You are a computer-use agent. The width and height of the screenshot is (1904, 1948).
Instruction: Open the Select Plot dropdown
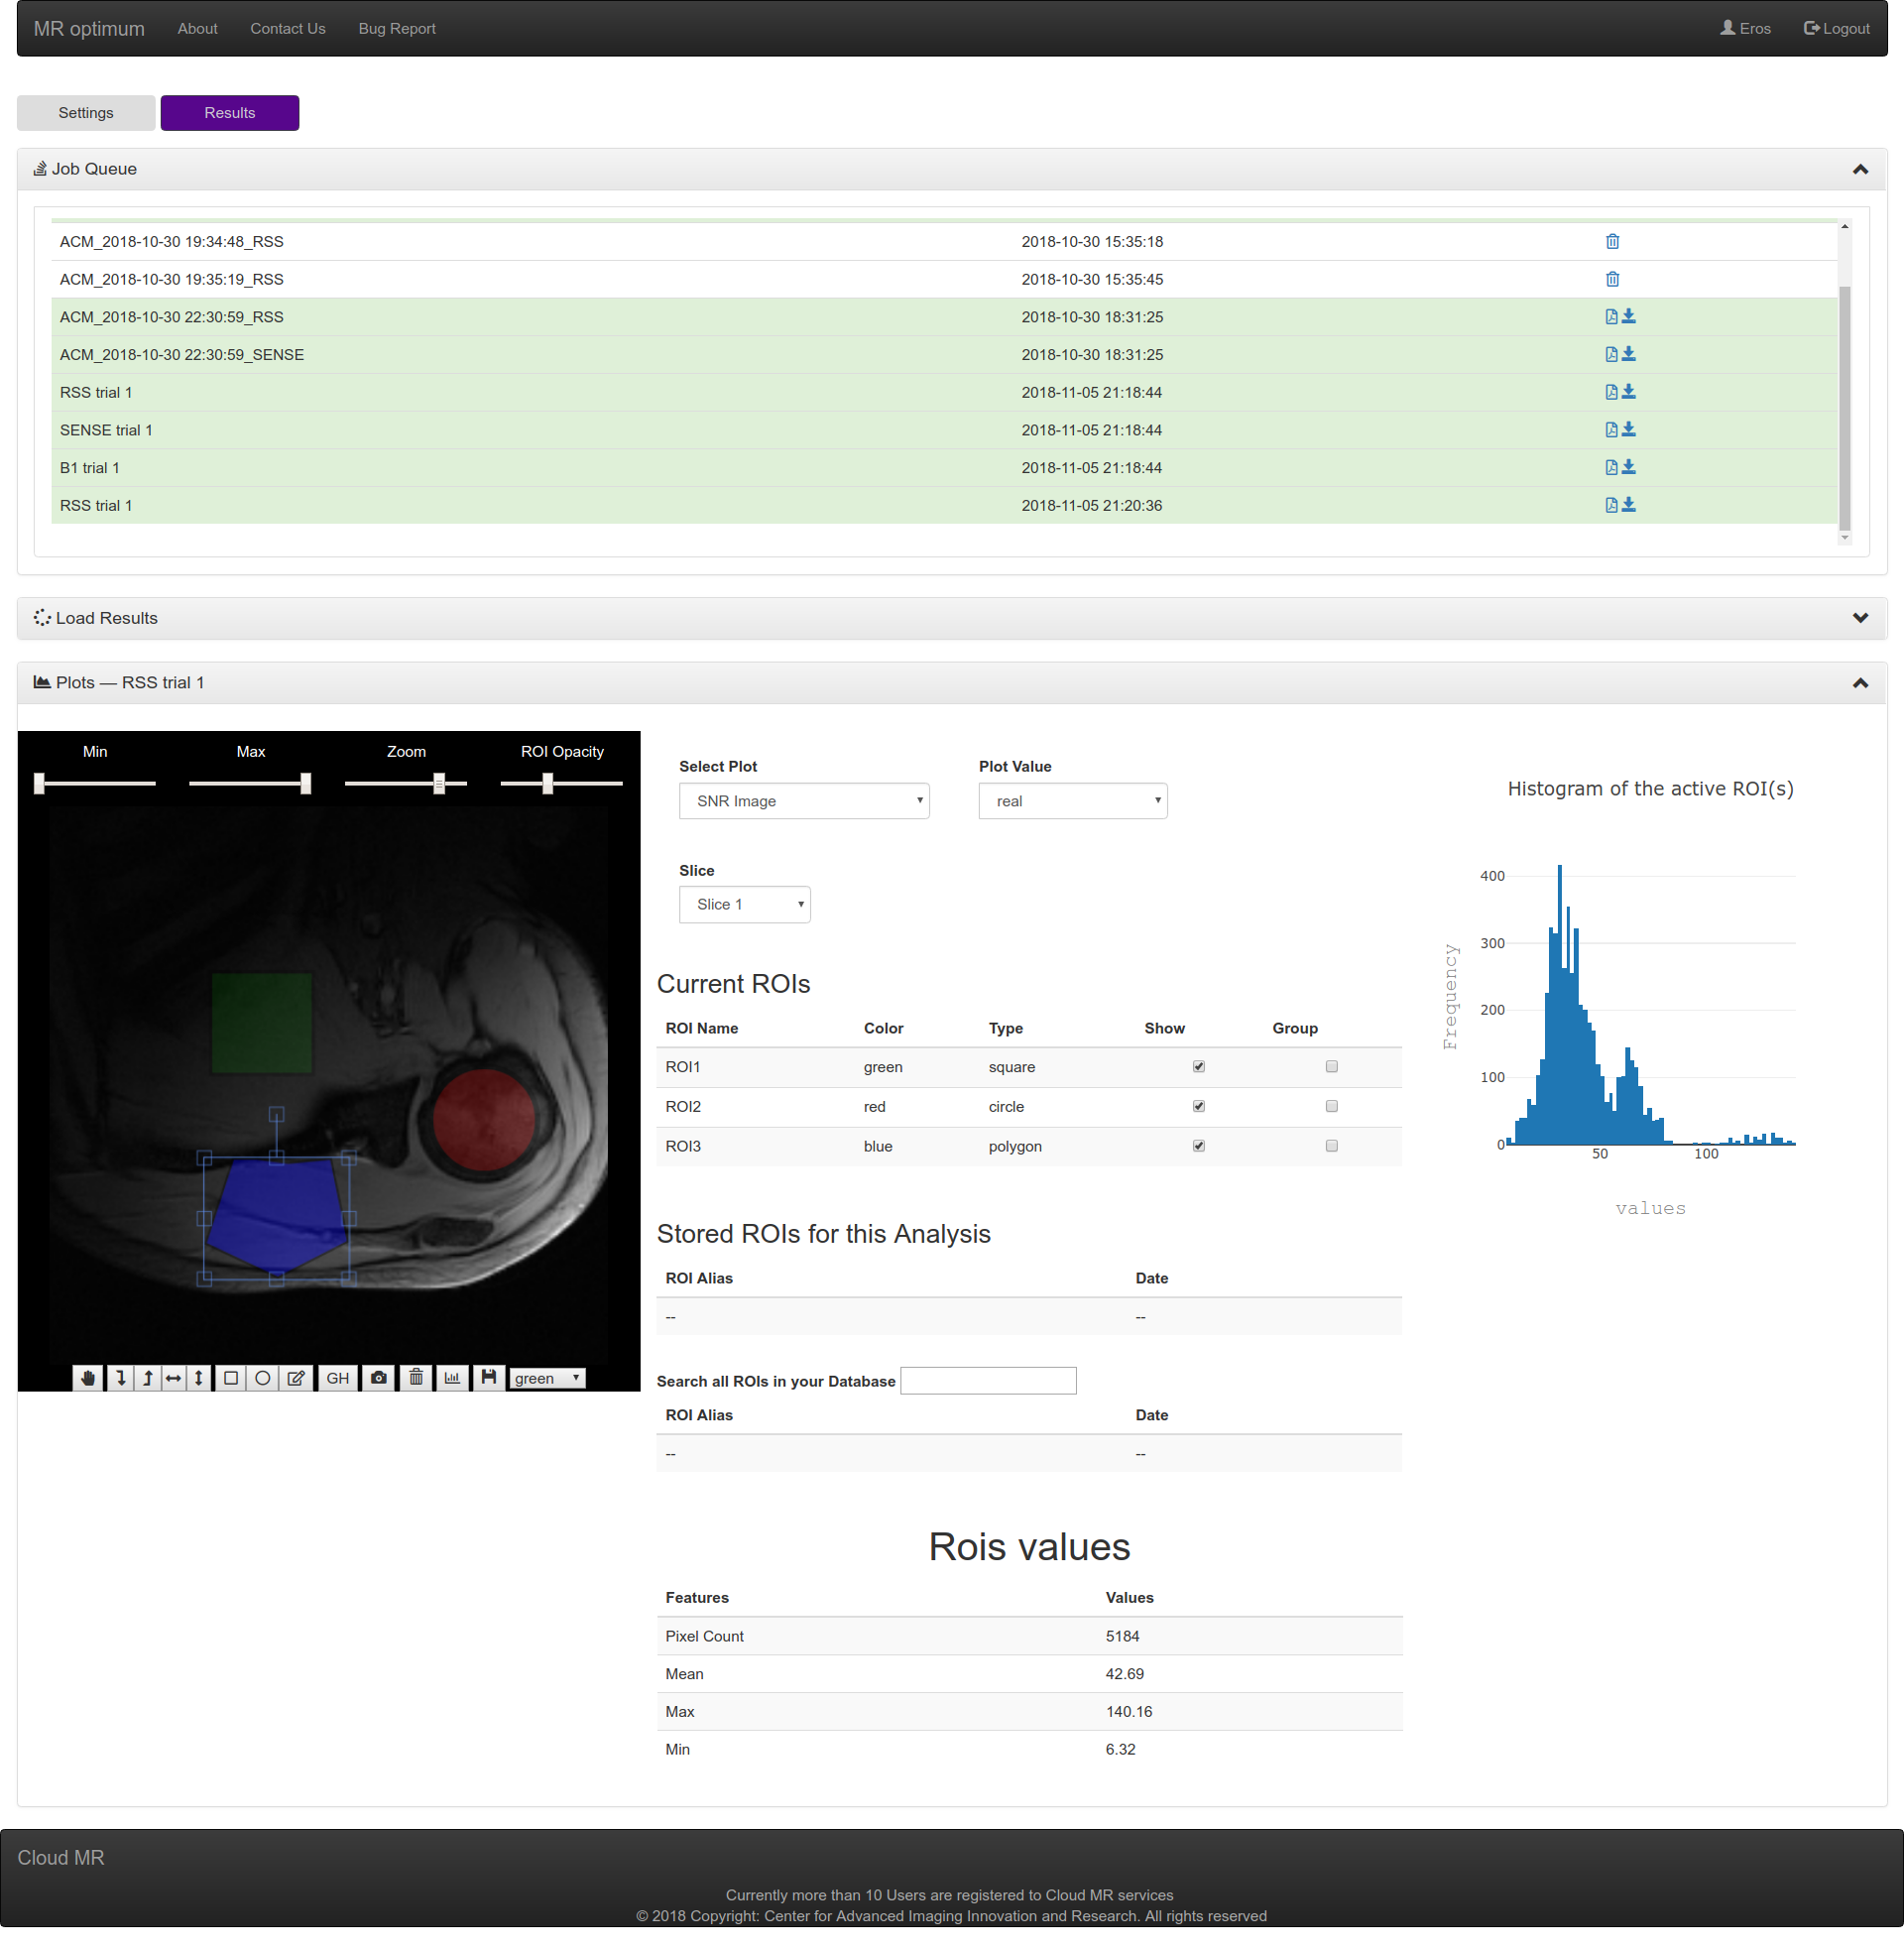coord(804,801)
